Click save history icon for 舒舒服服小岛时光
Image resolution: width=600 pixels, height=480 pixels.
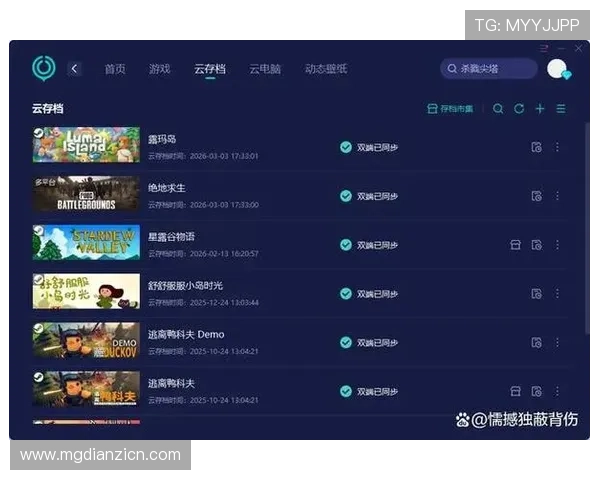pos(536,294)
